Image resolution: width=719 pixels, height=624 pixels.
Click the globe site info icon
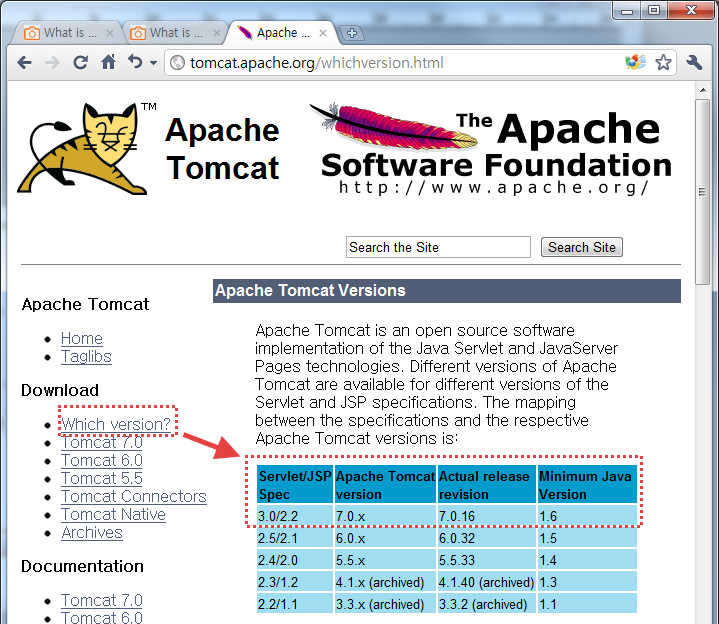[x=177, y=63]
